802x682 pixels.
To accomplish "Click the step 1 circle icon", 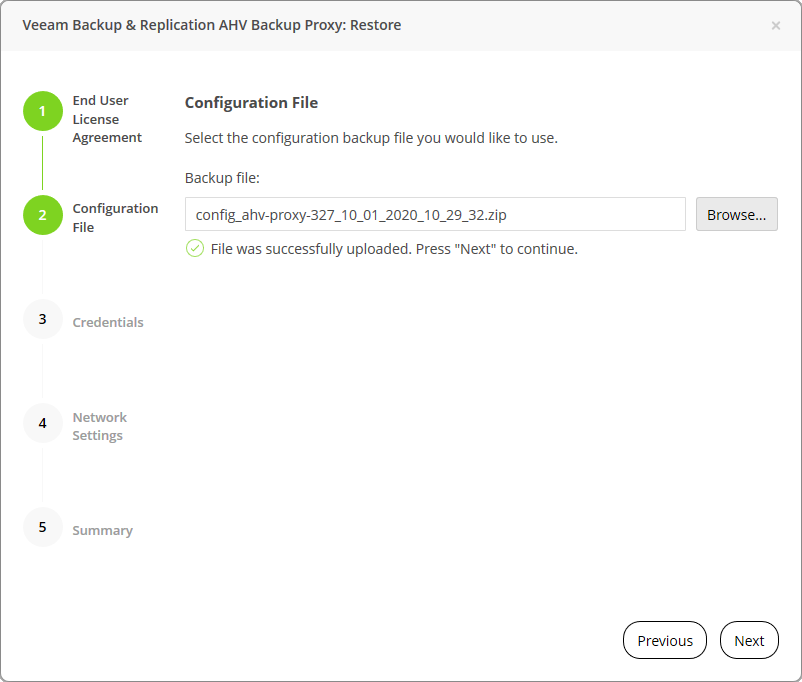I will tap(42, 111).
